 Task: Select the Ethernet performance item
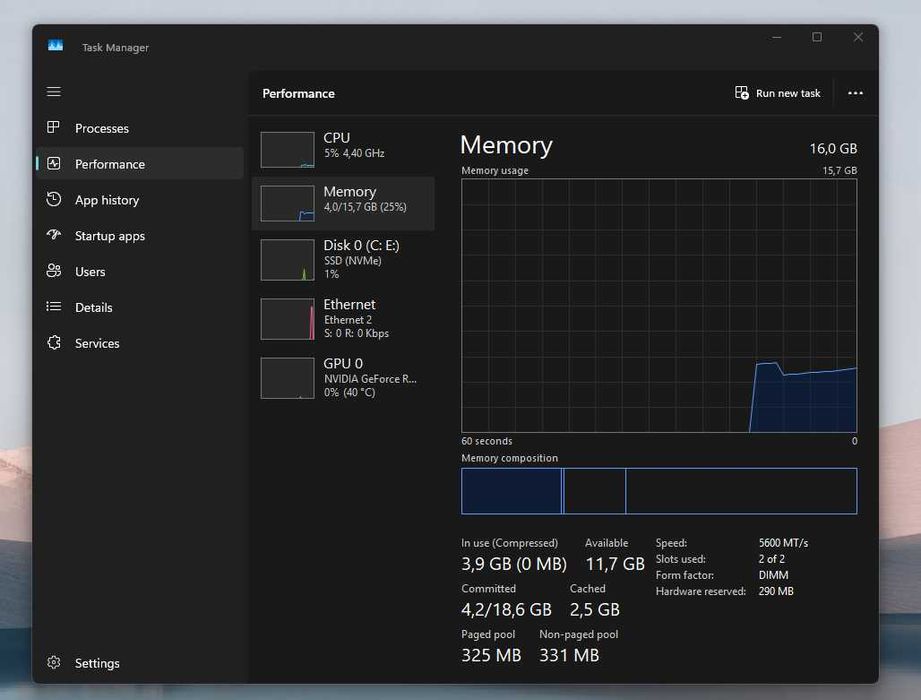(x=343, y=318)
